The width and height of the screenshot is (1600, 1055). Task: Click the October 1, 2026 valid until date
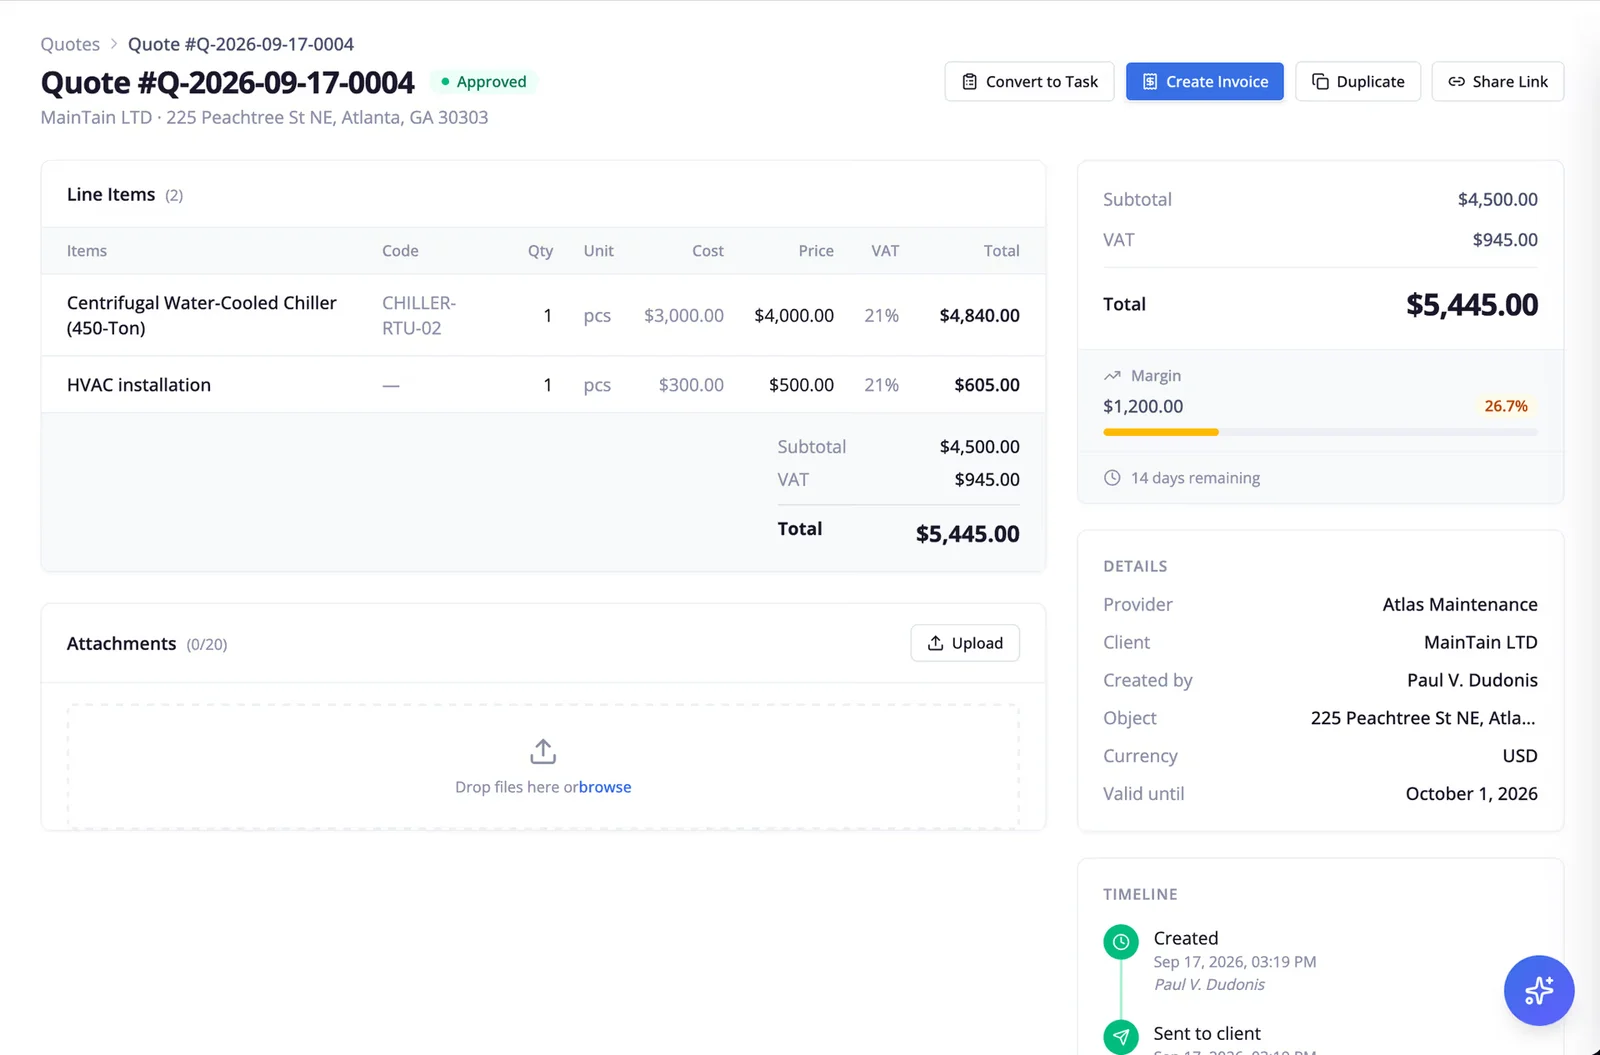click(1471, 793)
